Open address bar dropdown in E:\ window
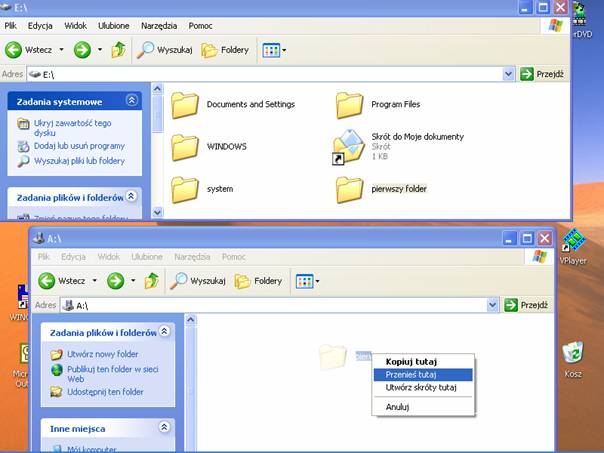This screenshot has width=604, height=453. (x=507, y=74)
